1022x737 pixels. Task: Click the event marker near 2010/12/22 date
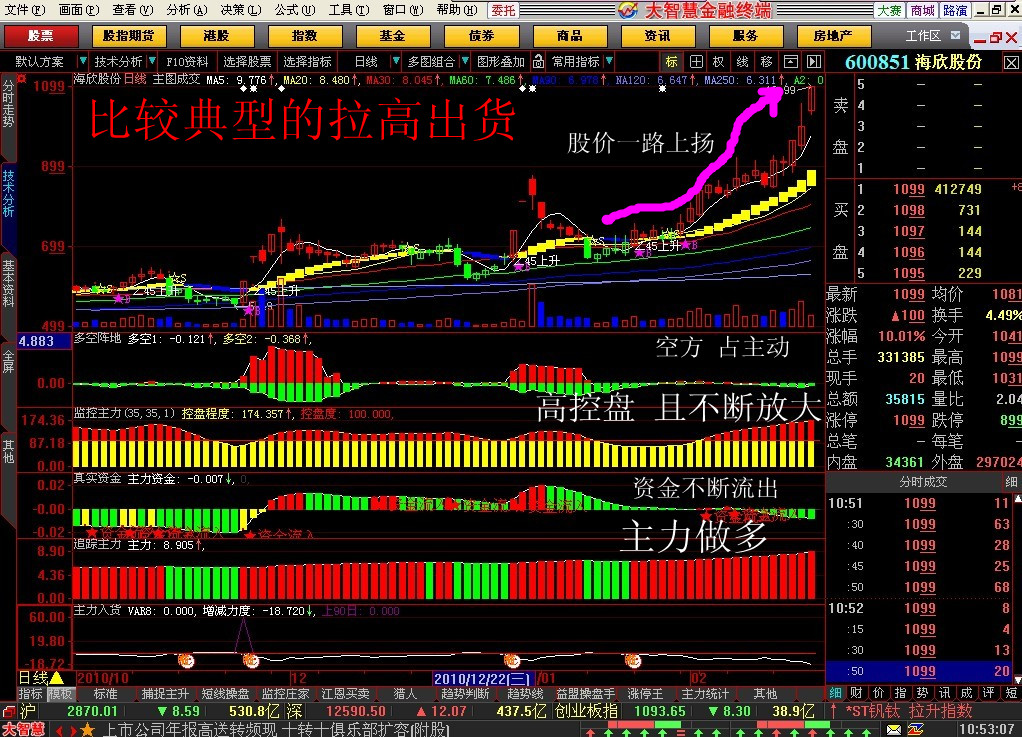click(x=512, y=661)
